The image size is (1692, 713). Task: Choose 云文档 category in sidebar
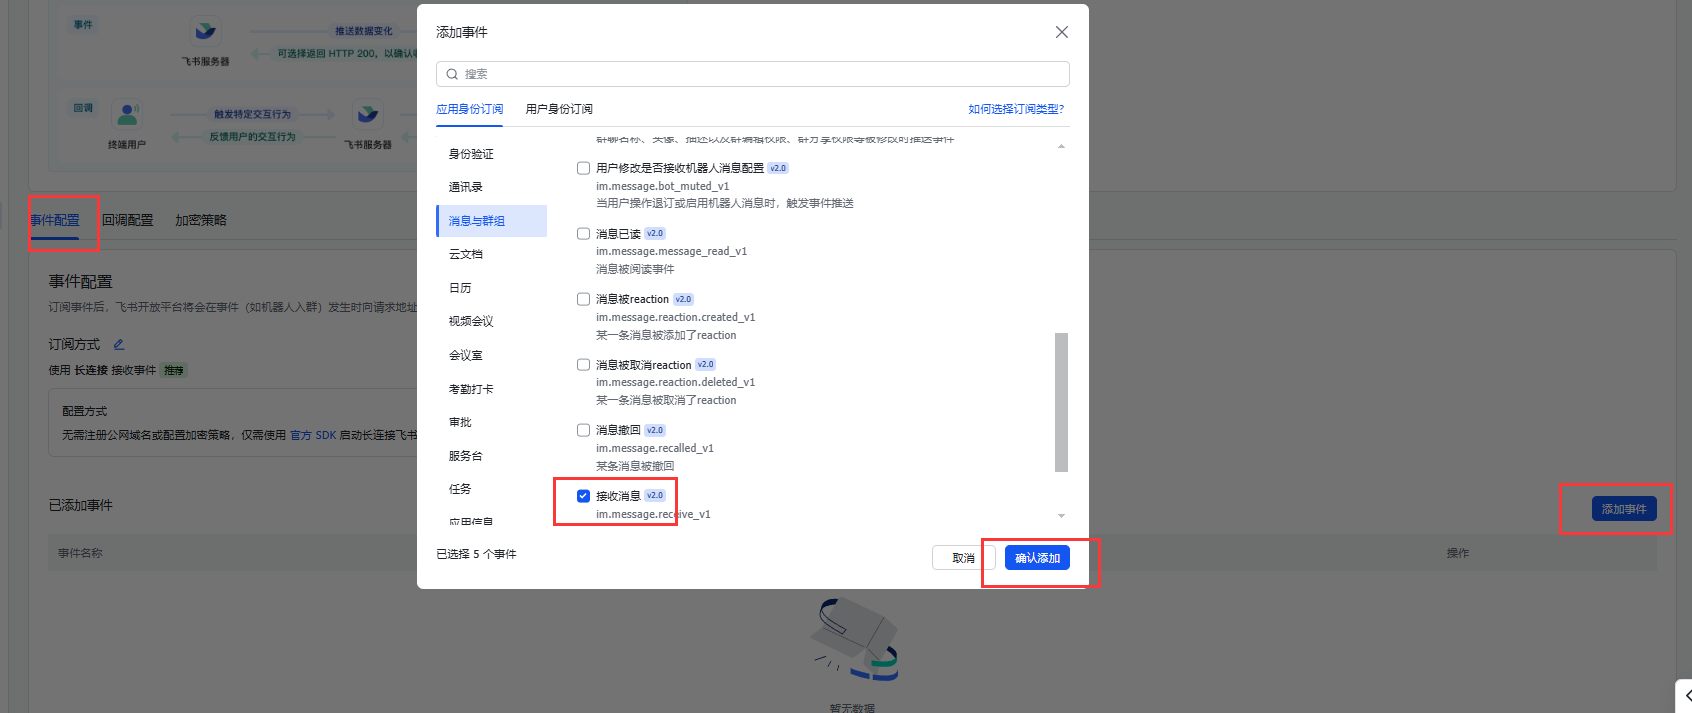pyautogui.click(x=466, y=254)
